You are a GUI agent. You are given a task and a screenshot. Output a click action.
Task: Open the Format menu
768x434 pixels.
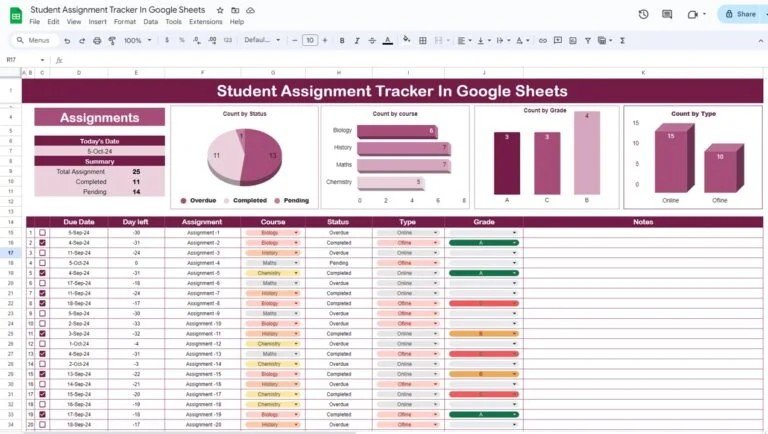pyautogui.click(x=125, y=22)
